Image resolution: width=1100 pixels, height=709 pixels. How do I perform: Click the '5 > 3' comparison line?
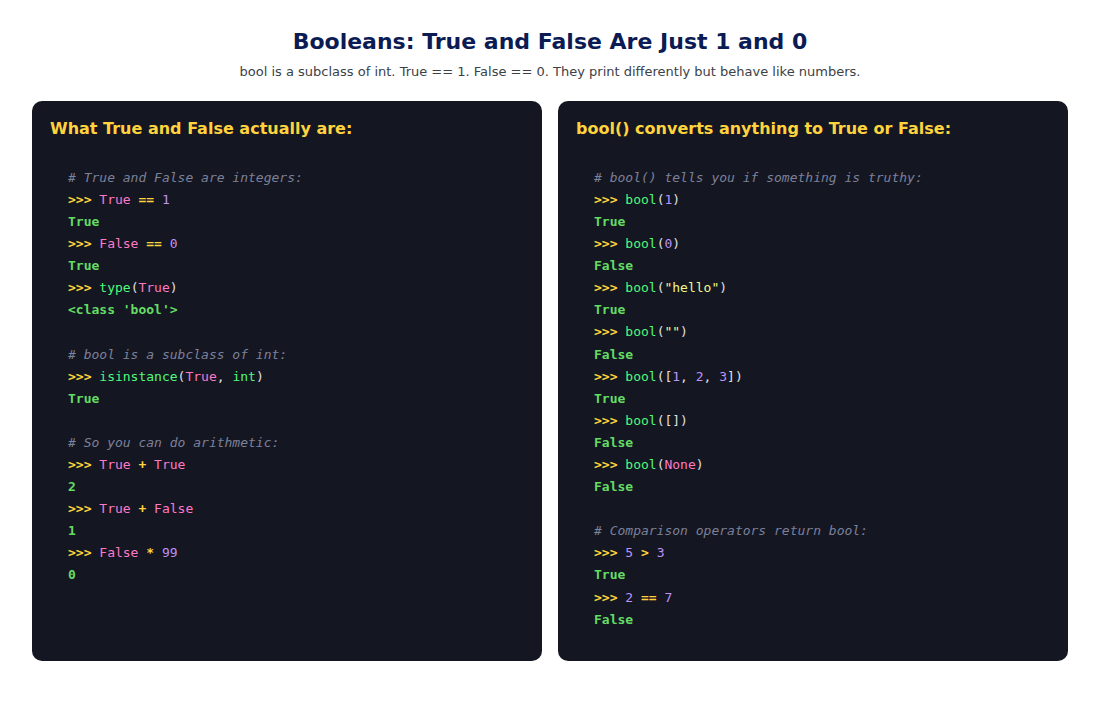629,553
